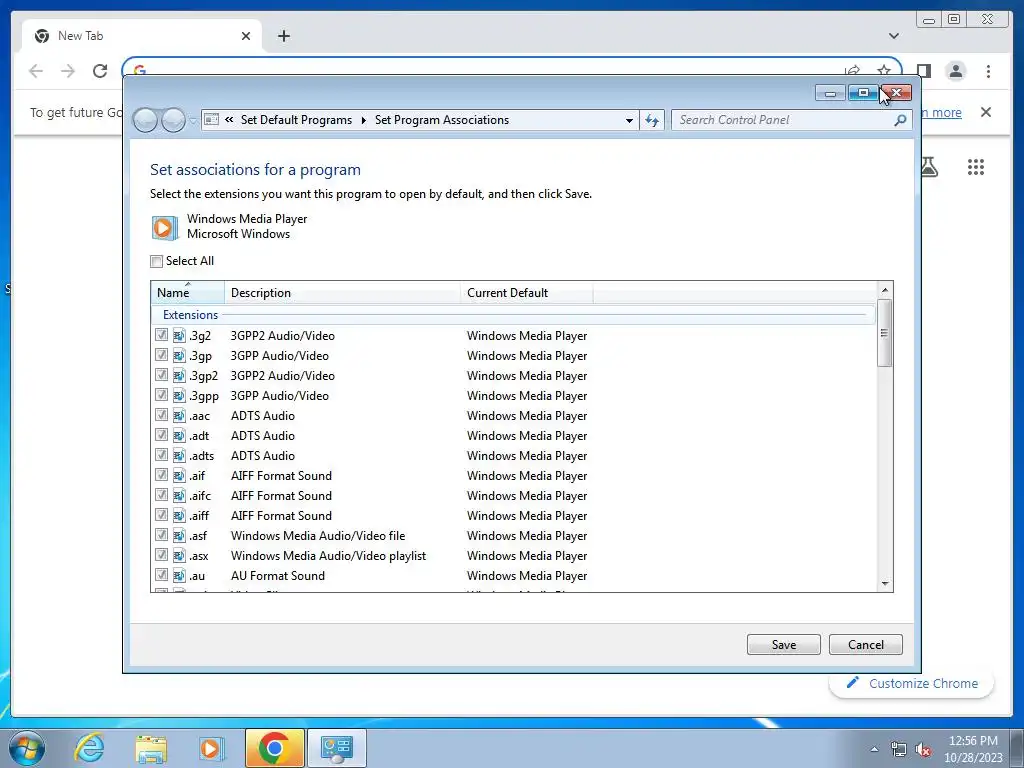Click the refresh icon in Control Panel address bar
Image resolution: width=1024 pixels, height=768 pixels.
click(x=652, y=120)
